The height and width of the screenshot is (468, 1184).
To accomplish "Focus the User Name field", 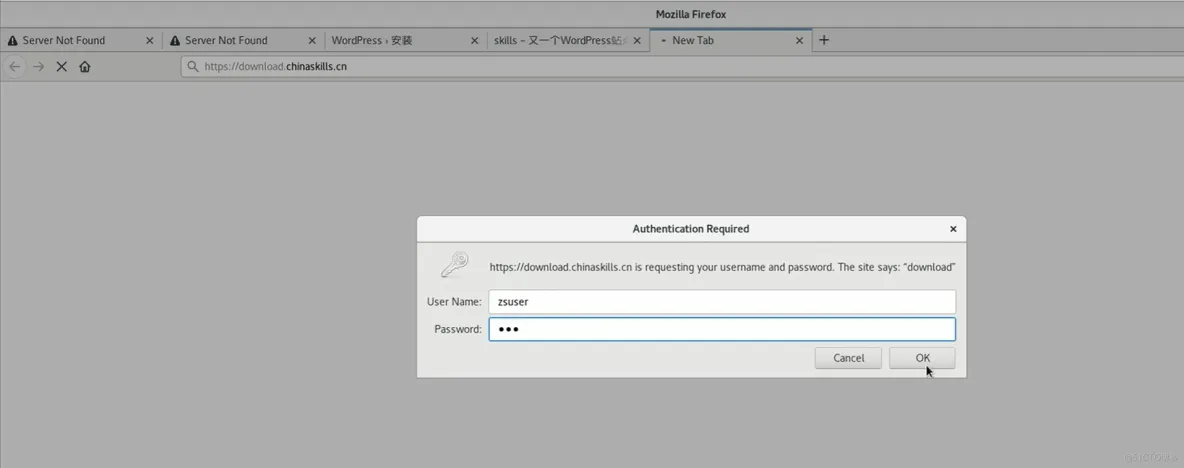I will pyautogui.click(x=722, y=301).
